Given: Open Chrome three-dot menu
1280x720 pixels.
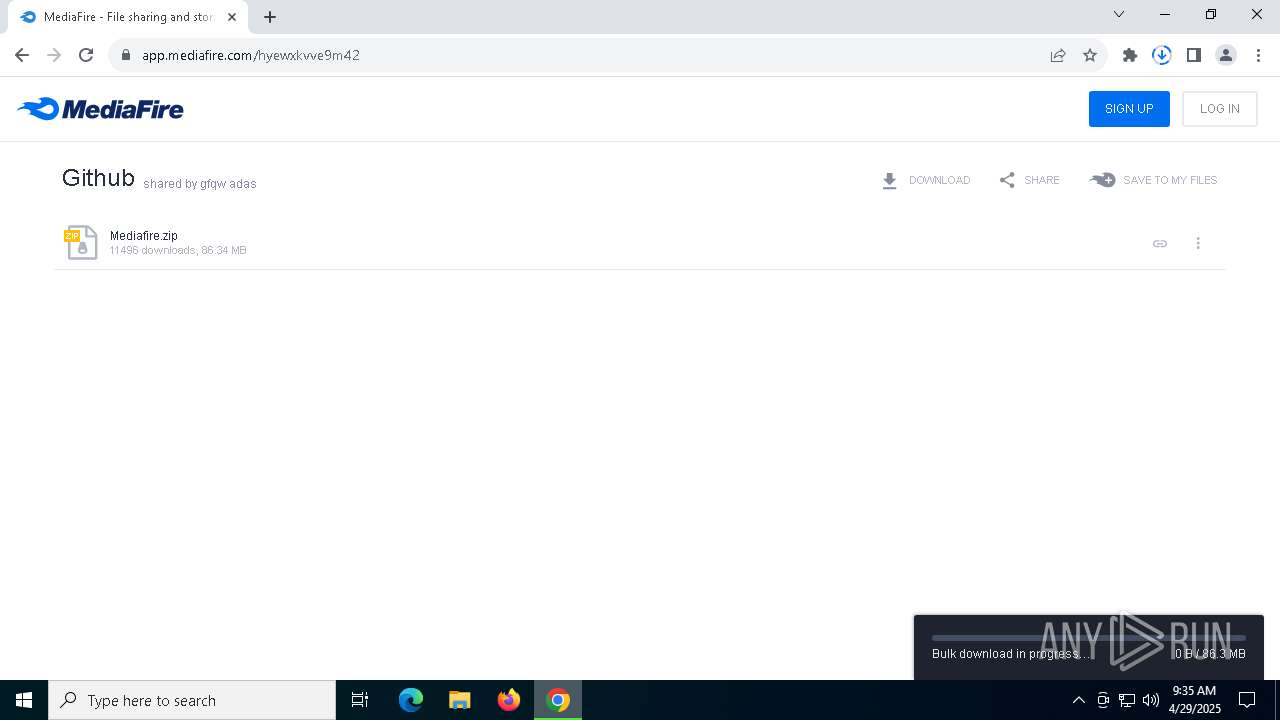Looking at the screenshot, I should click(x=1258, y=55).
